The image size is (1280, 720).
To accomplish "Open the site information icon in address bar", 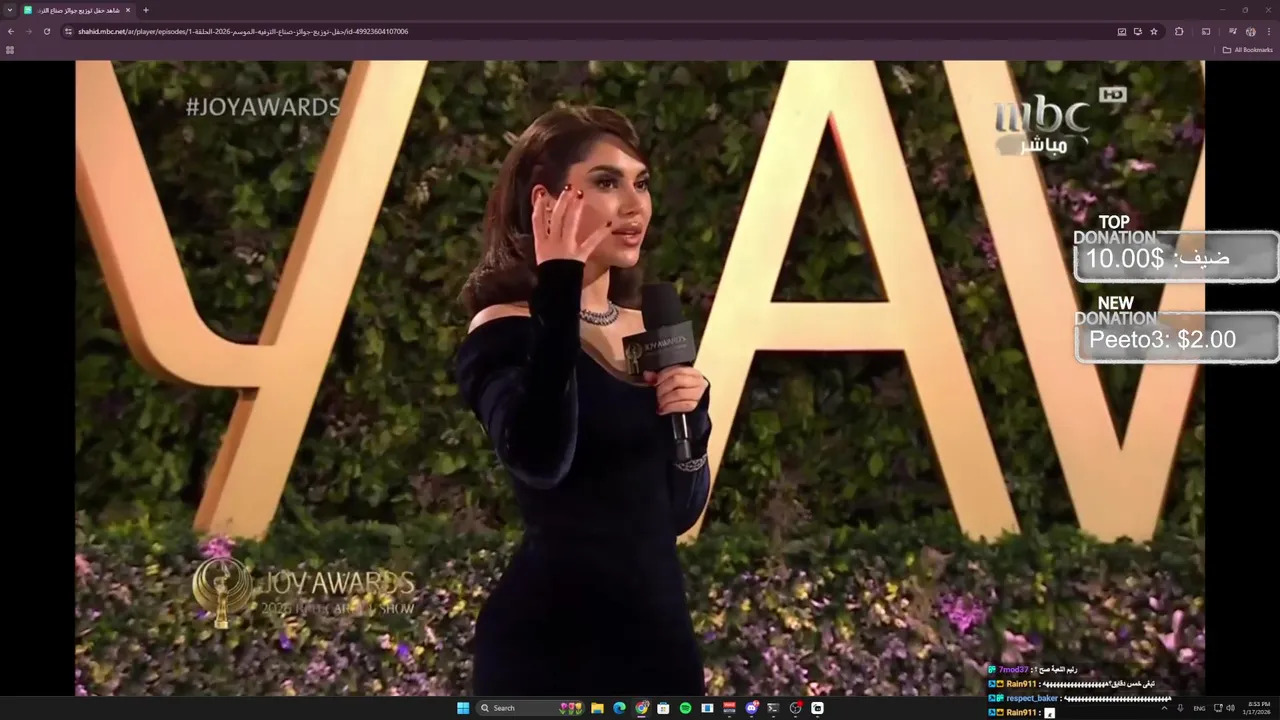I will (x=68, y=31).
